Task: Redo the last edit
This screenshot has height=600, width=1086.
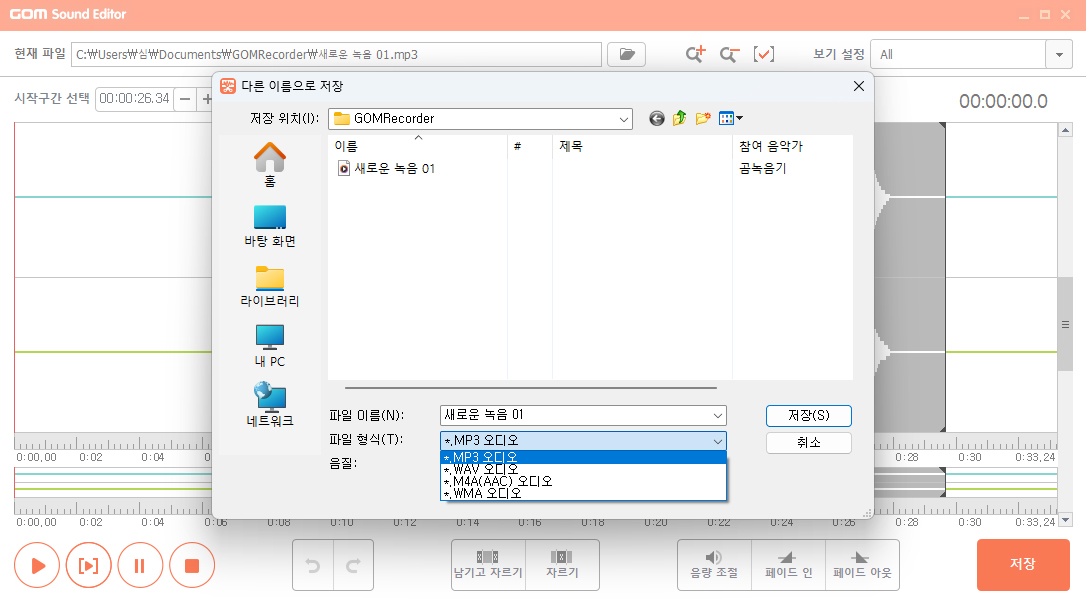Action: point(353,565)
